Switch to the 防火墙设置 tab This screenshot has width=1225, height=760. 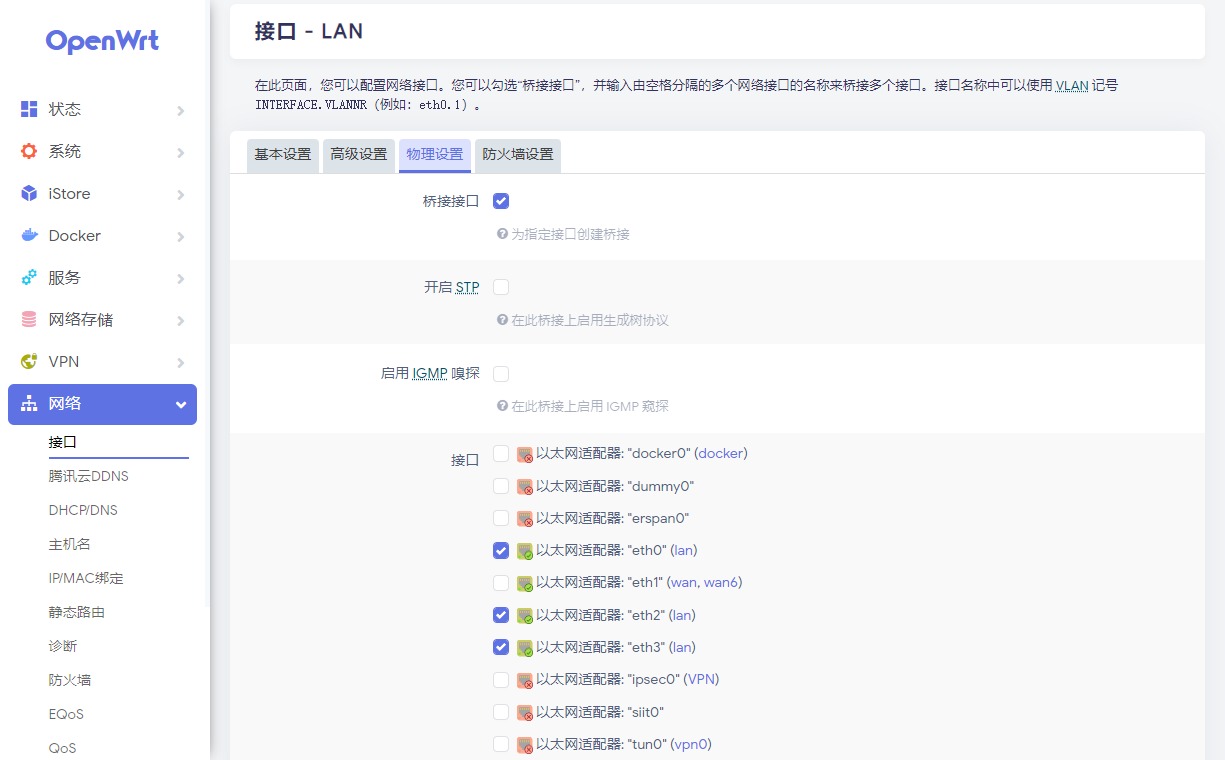point(517,156)
